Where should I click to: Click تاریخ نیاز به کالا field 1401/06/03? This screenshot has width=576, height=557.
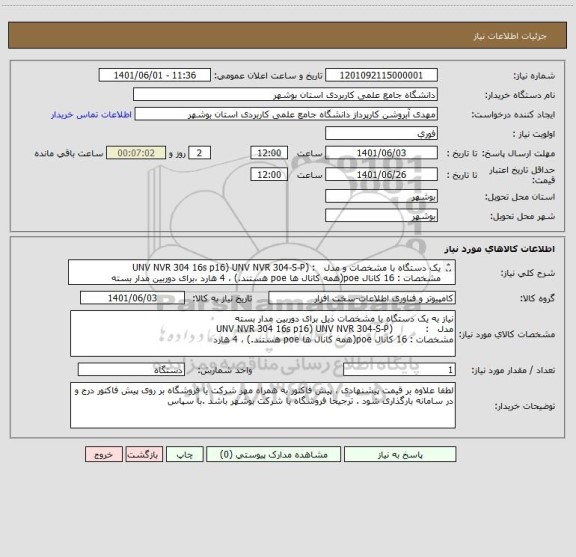point(132,298)
